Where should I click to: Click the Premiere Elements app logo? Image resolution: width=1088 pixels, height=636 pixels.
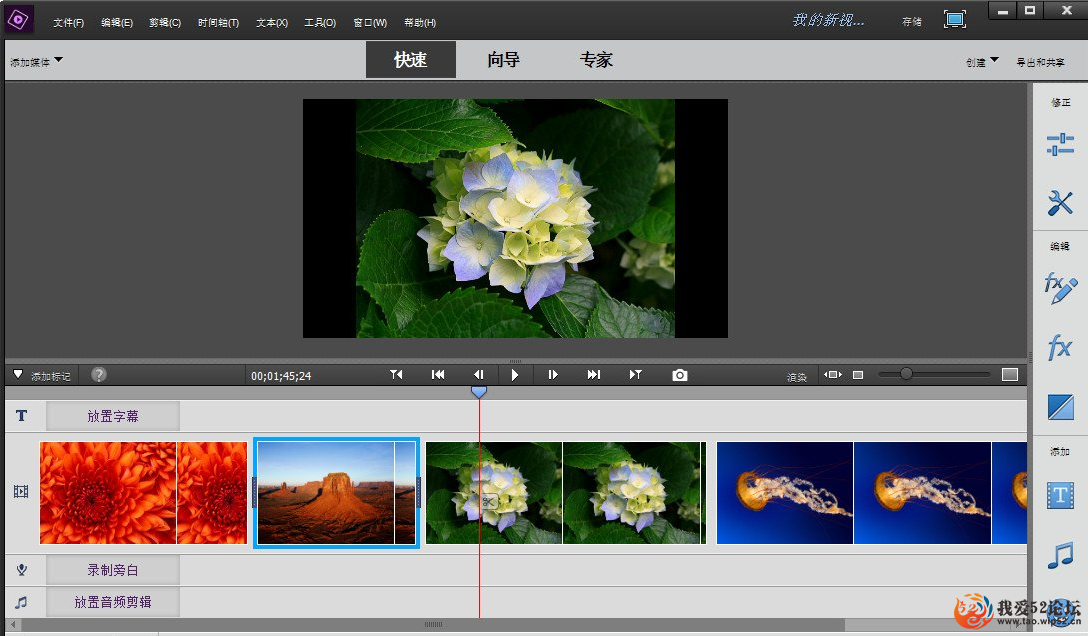(x=17, y=19)
